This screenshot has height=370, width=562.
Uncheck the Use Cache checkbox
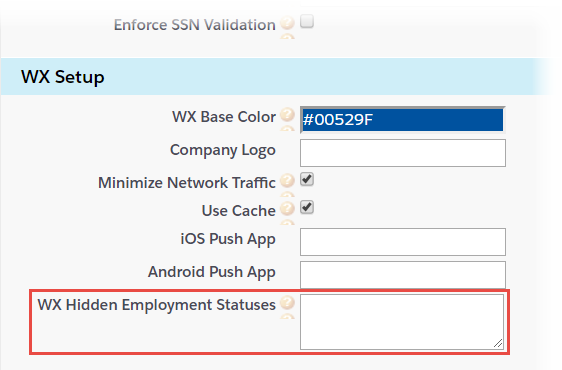(x=307, y=207)
